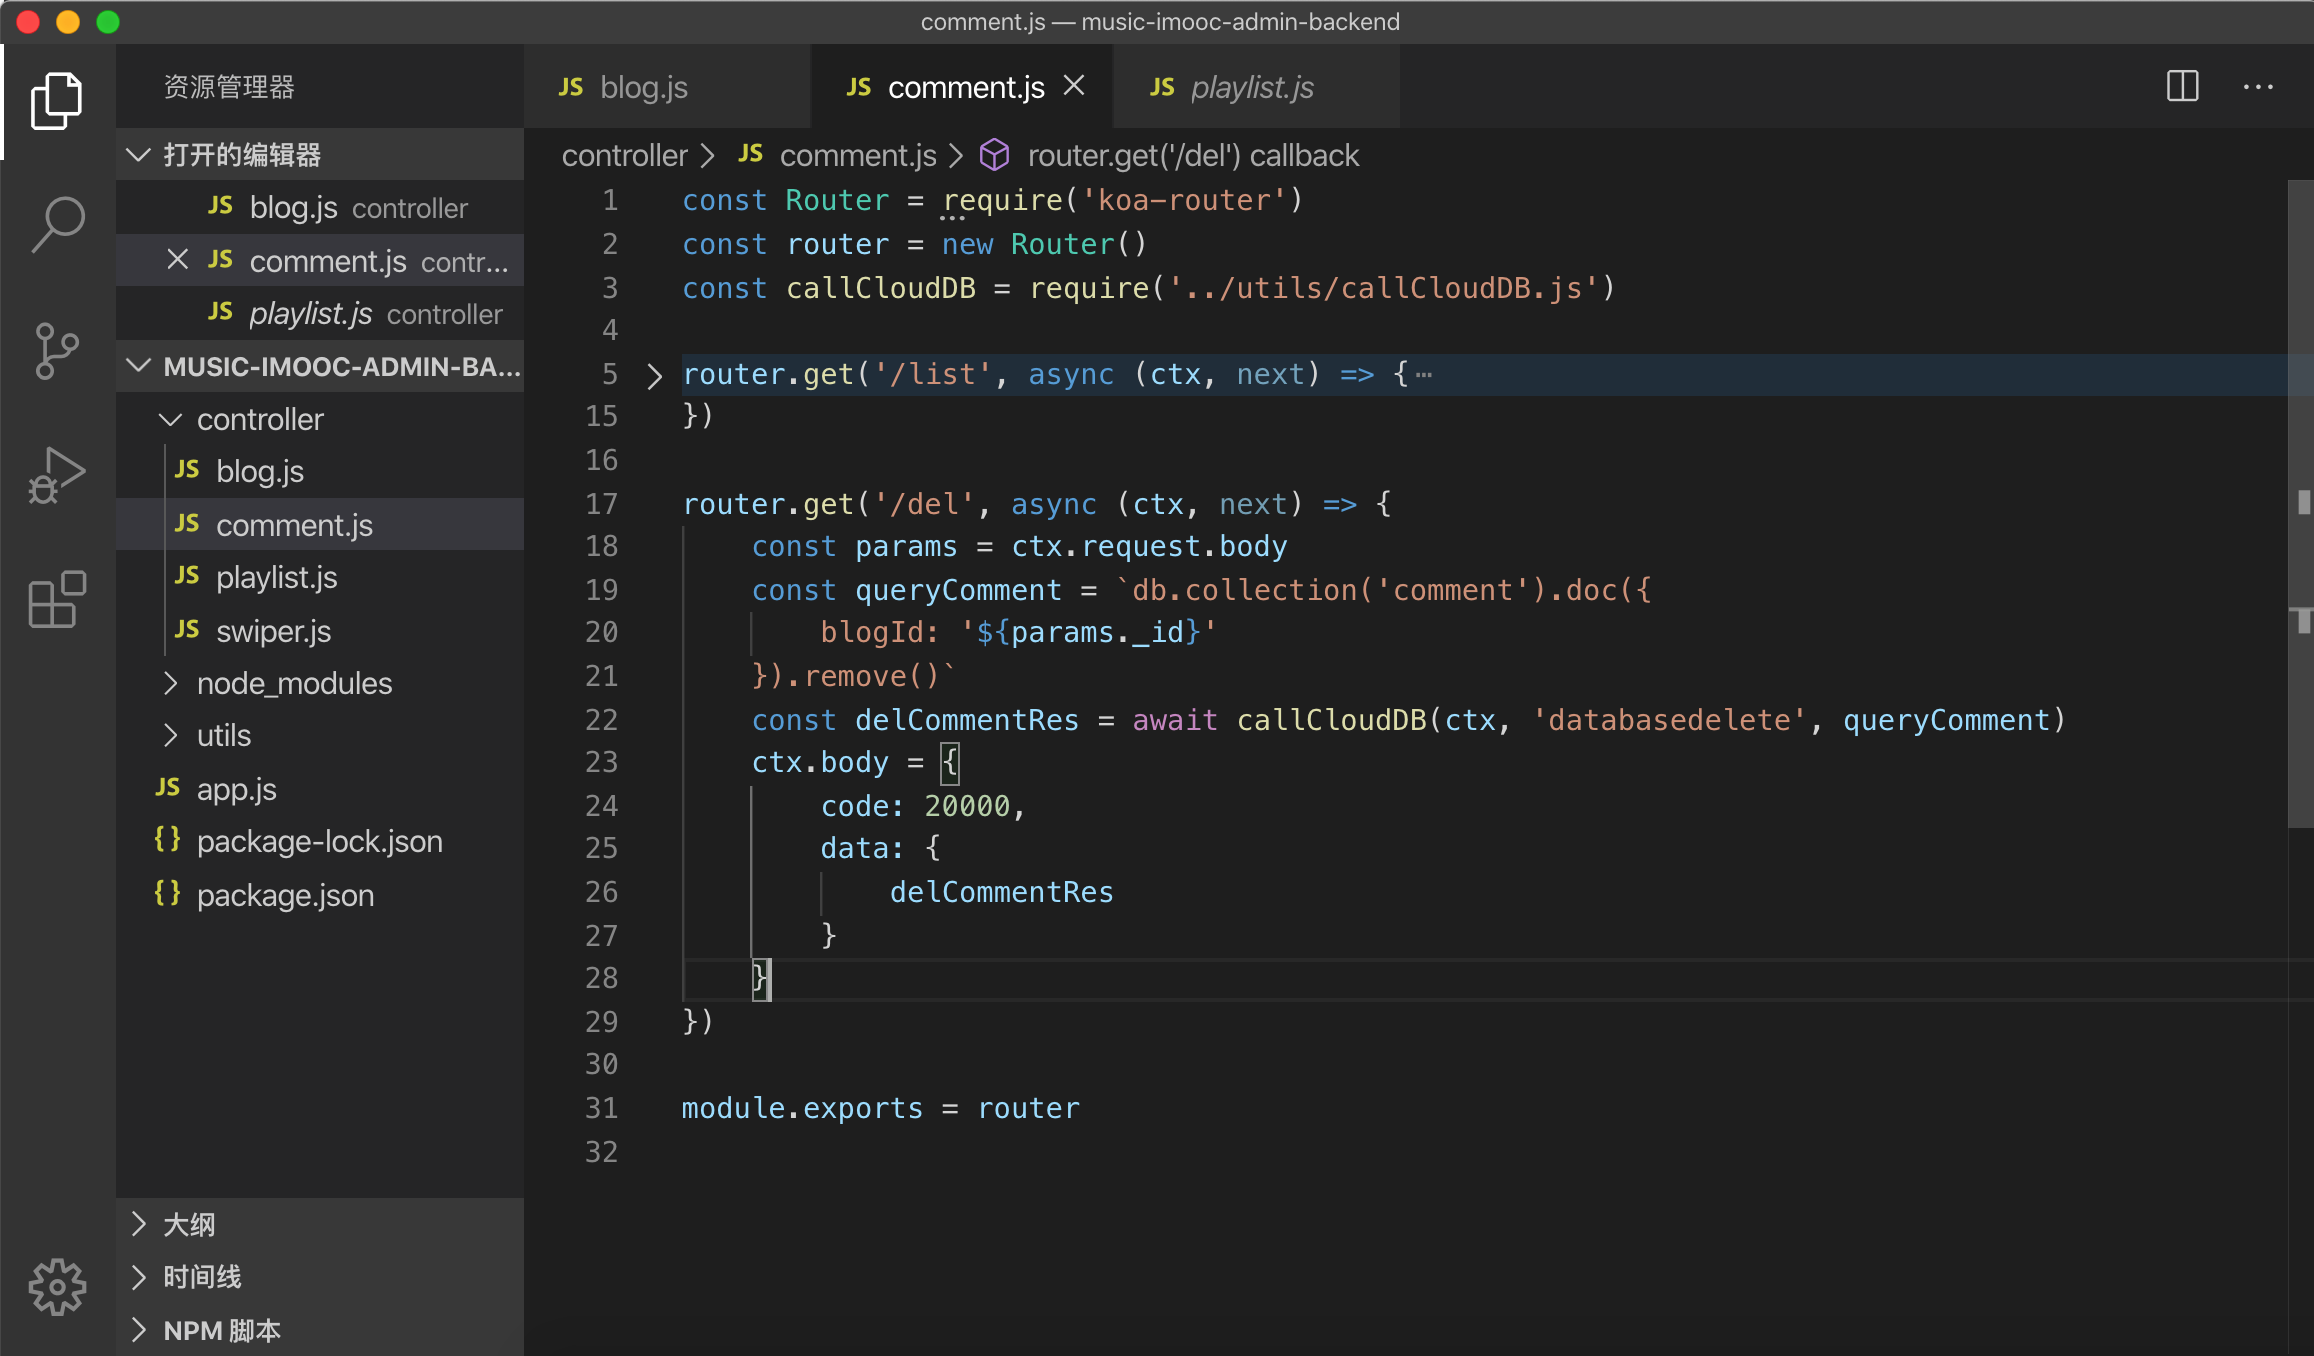Viewport: 2314px width, 1356px height.
Task: Switch to the blog.js tab
Action: coord(643,88)
